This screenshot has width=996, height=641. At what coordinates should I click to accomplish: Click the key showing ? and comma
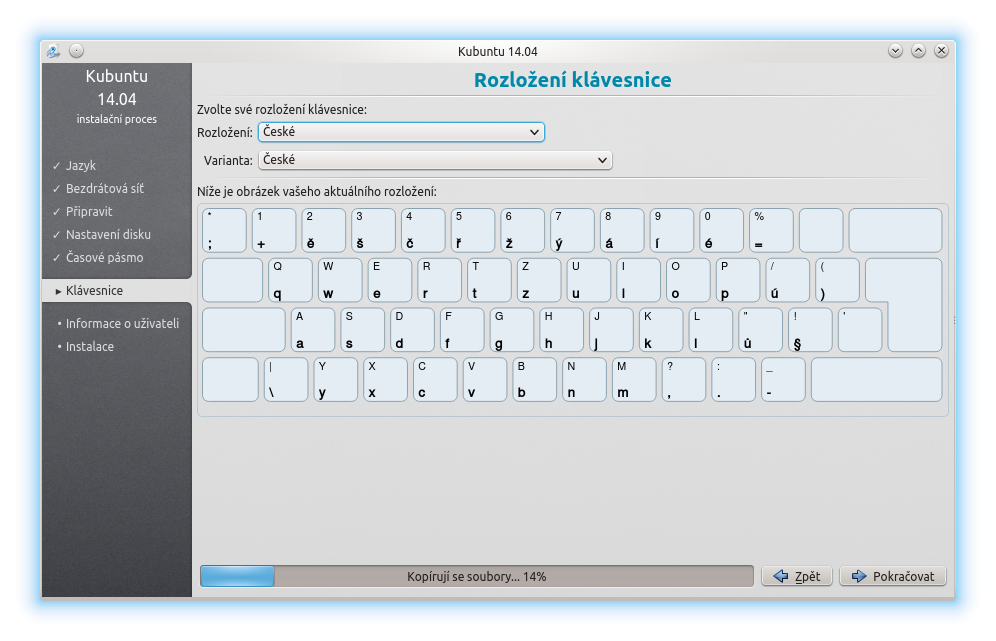tap(683, 379)
